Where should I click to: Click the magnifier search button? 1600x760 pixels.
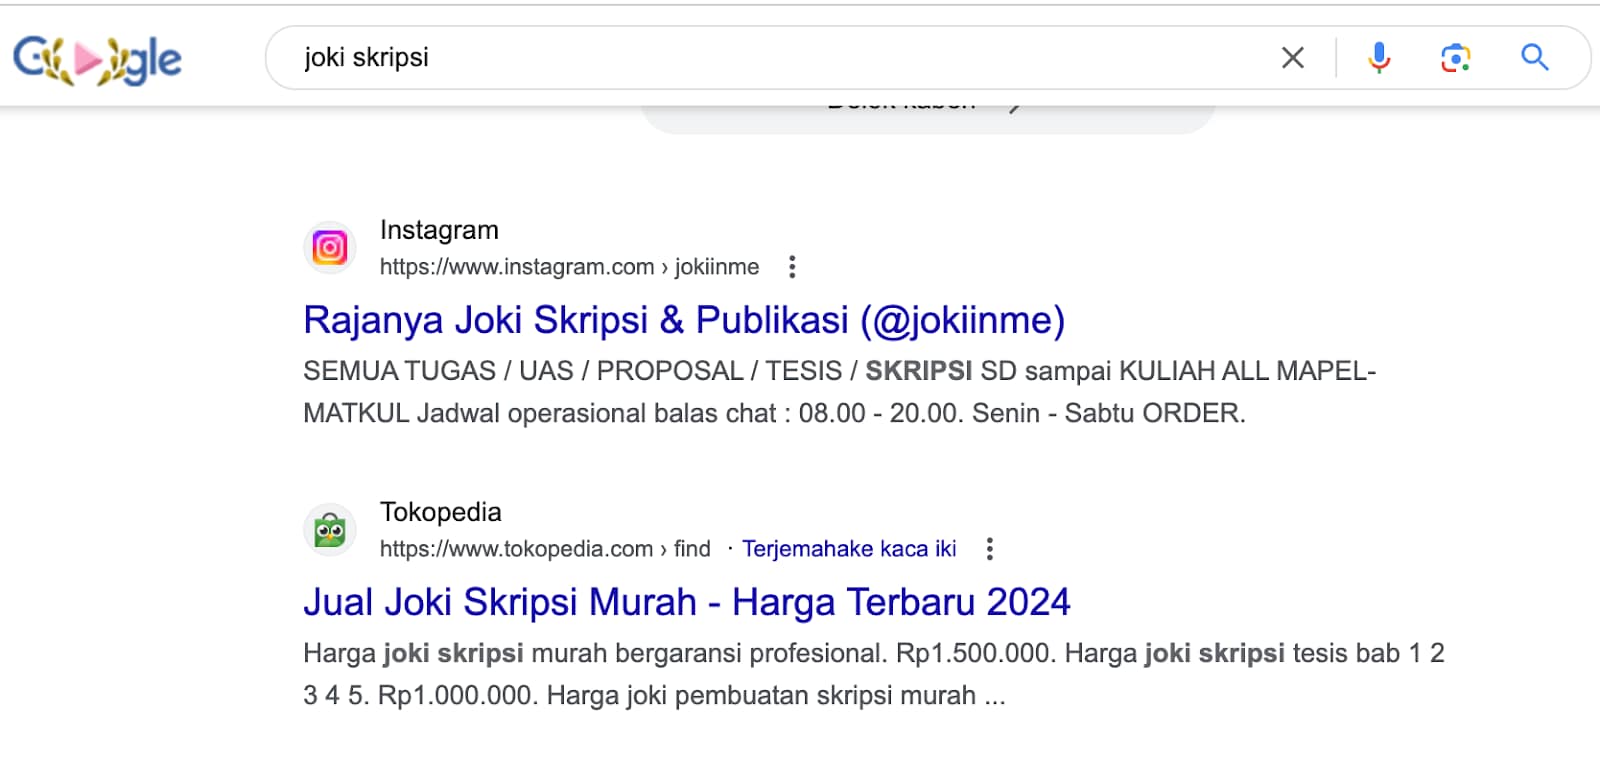point(1534,58)
